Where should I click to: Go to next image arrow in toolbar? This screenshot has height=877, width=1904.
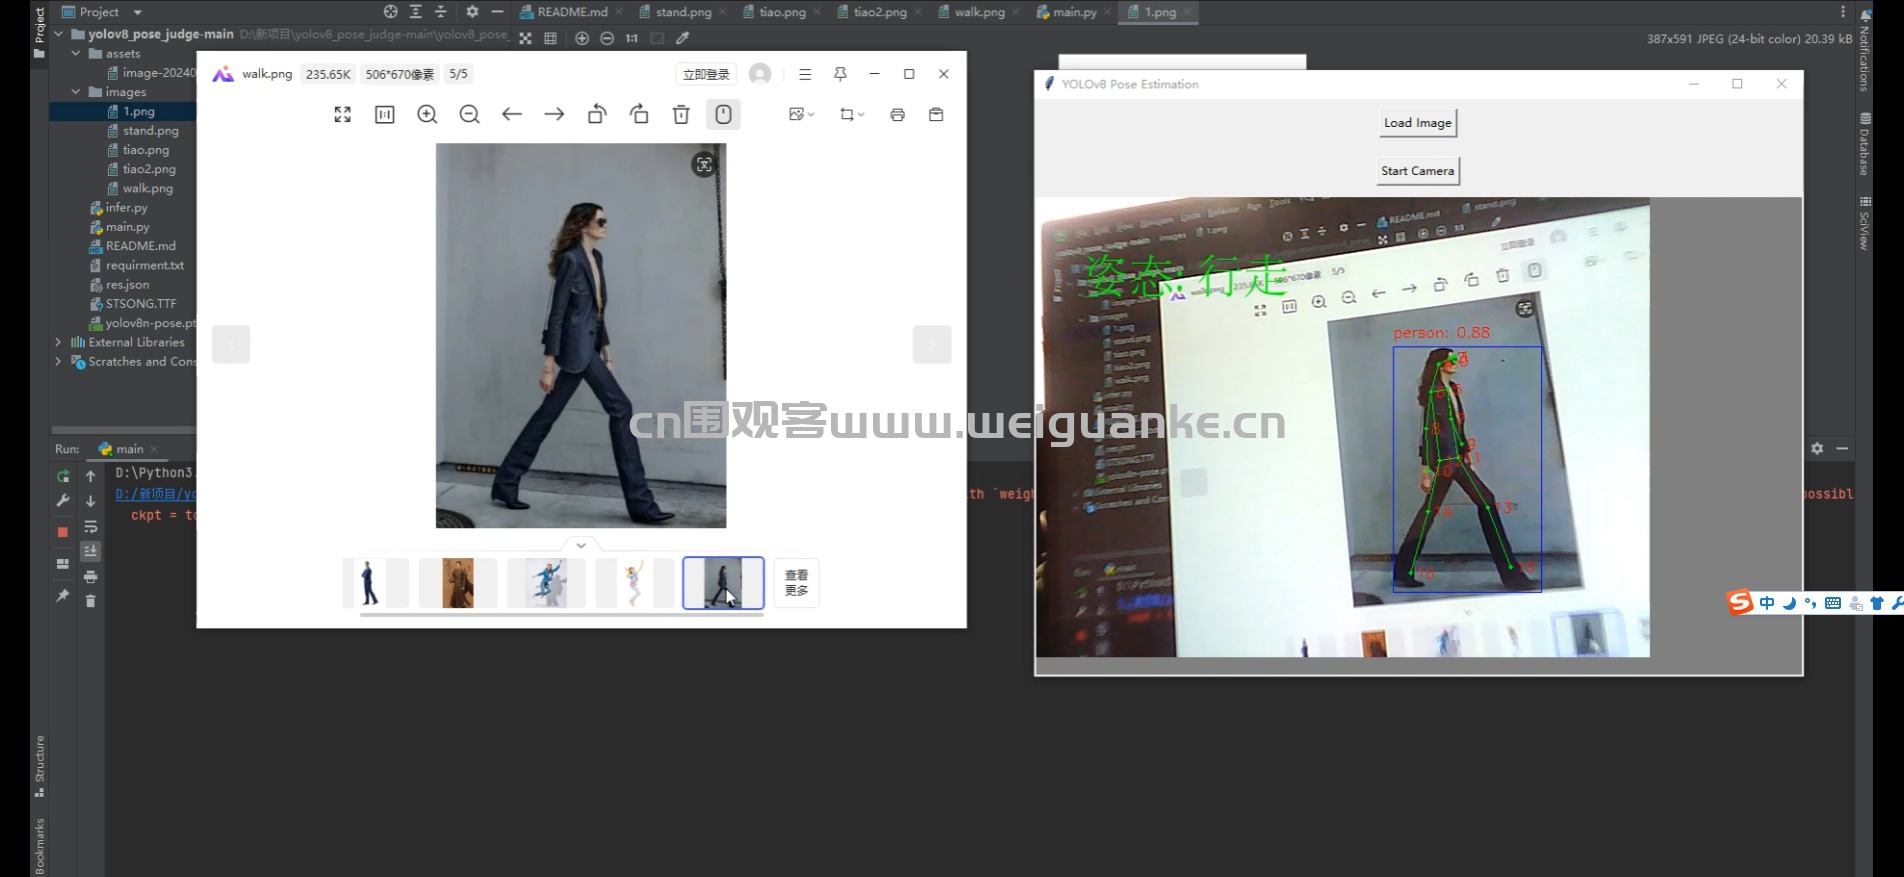pos(554,115)
